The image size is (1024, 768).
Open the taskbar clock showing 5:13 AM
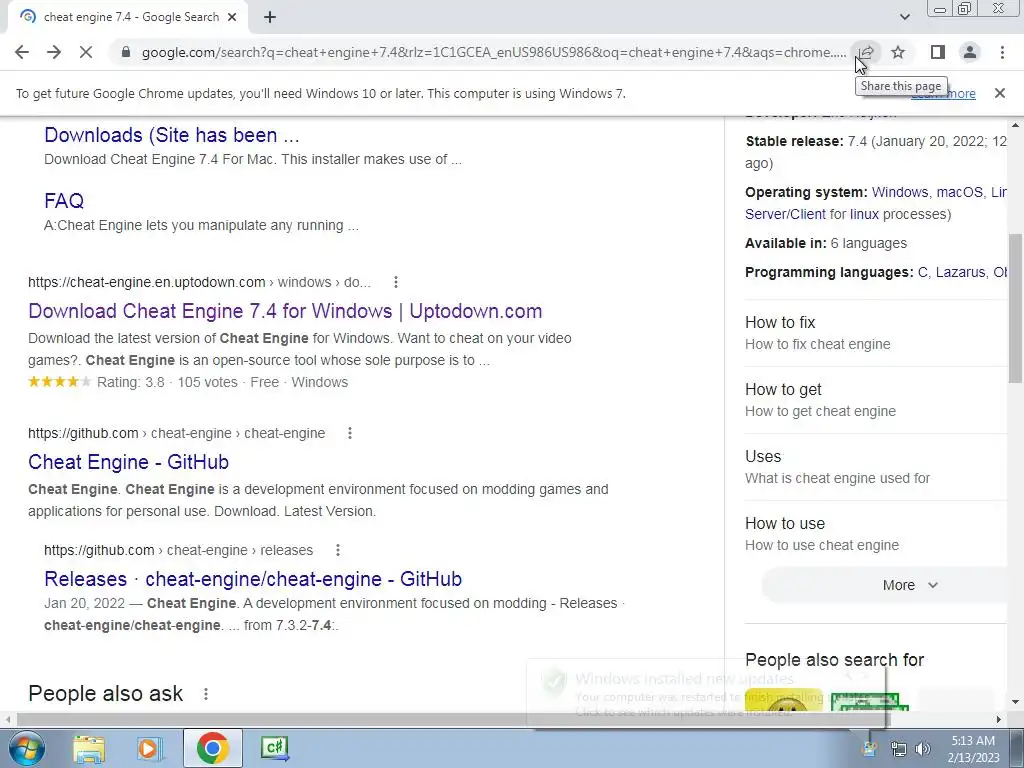[973, 749]
